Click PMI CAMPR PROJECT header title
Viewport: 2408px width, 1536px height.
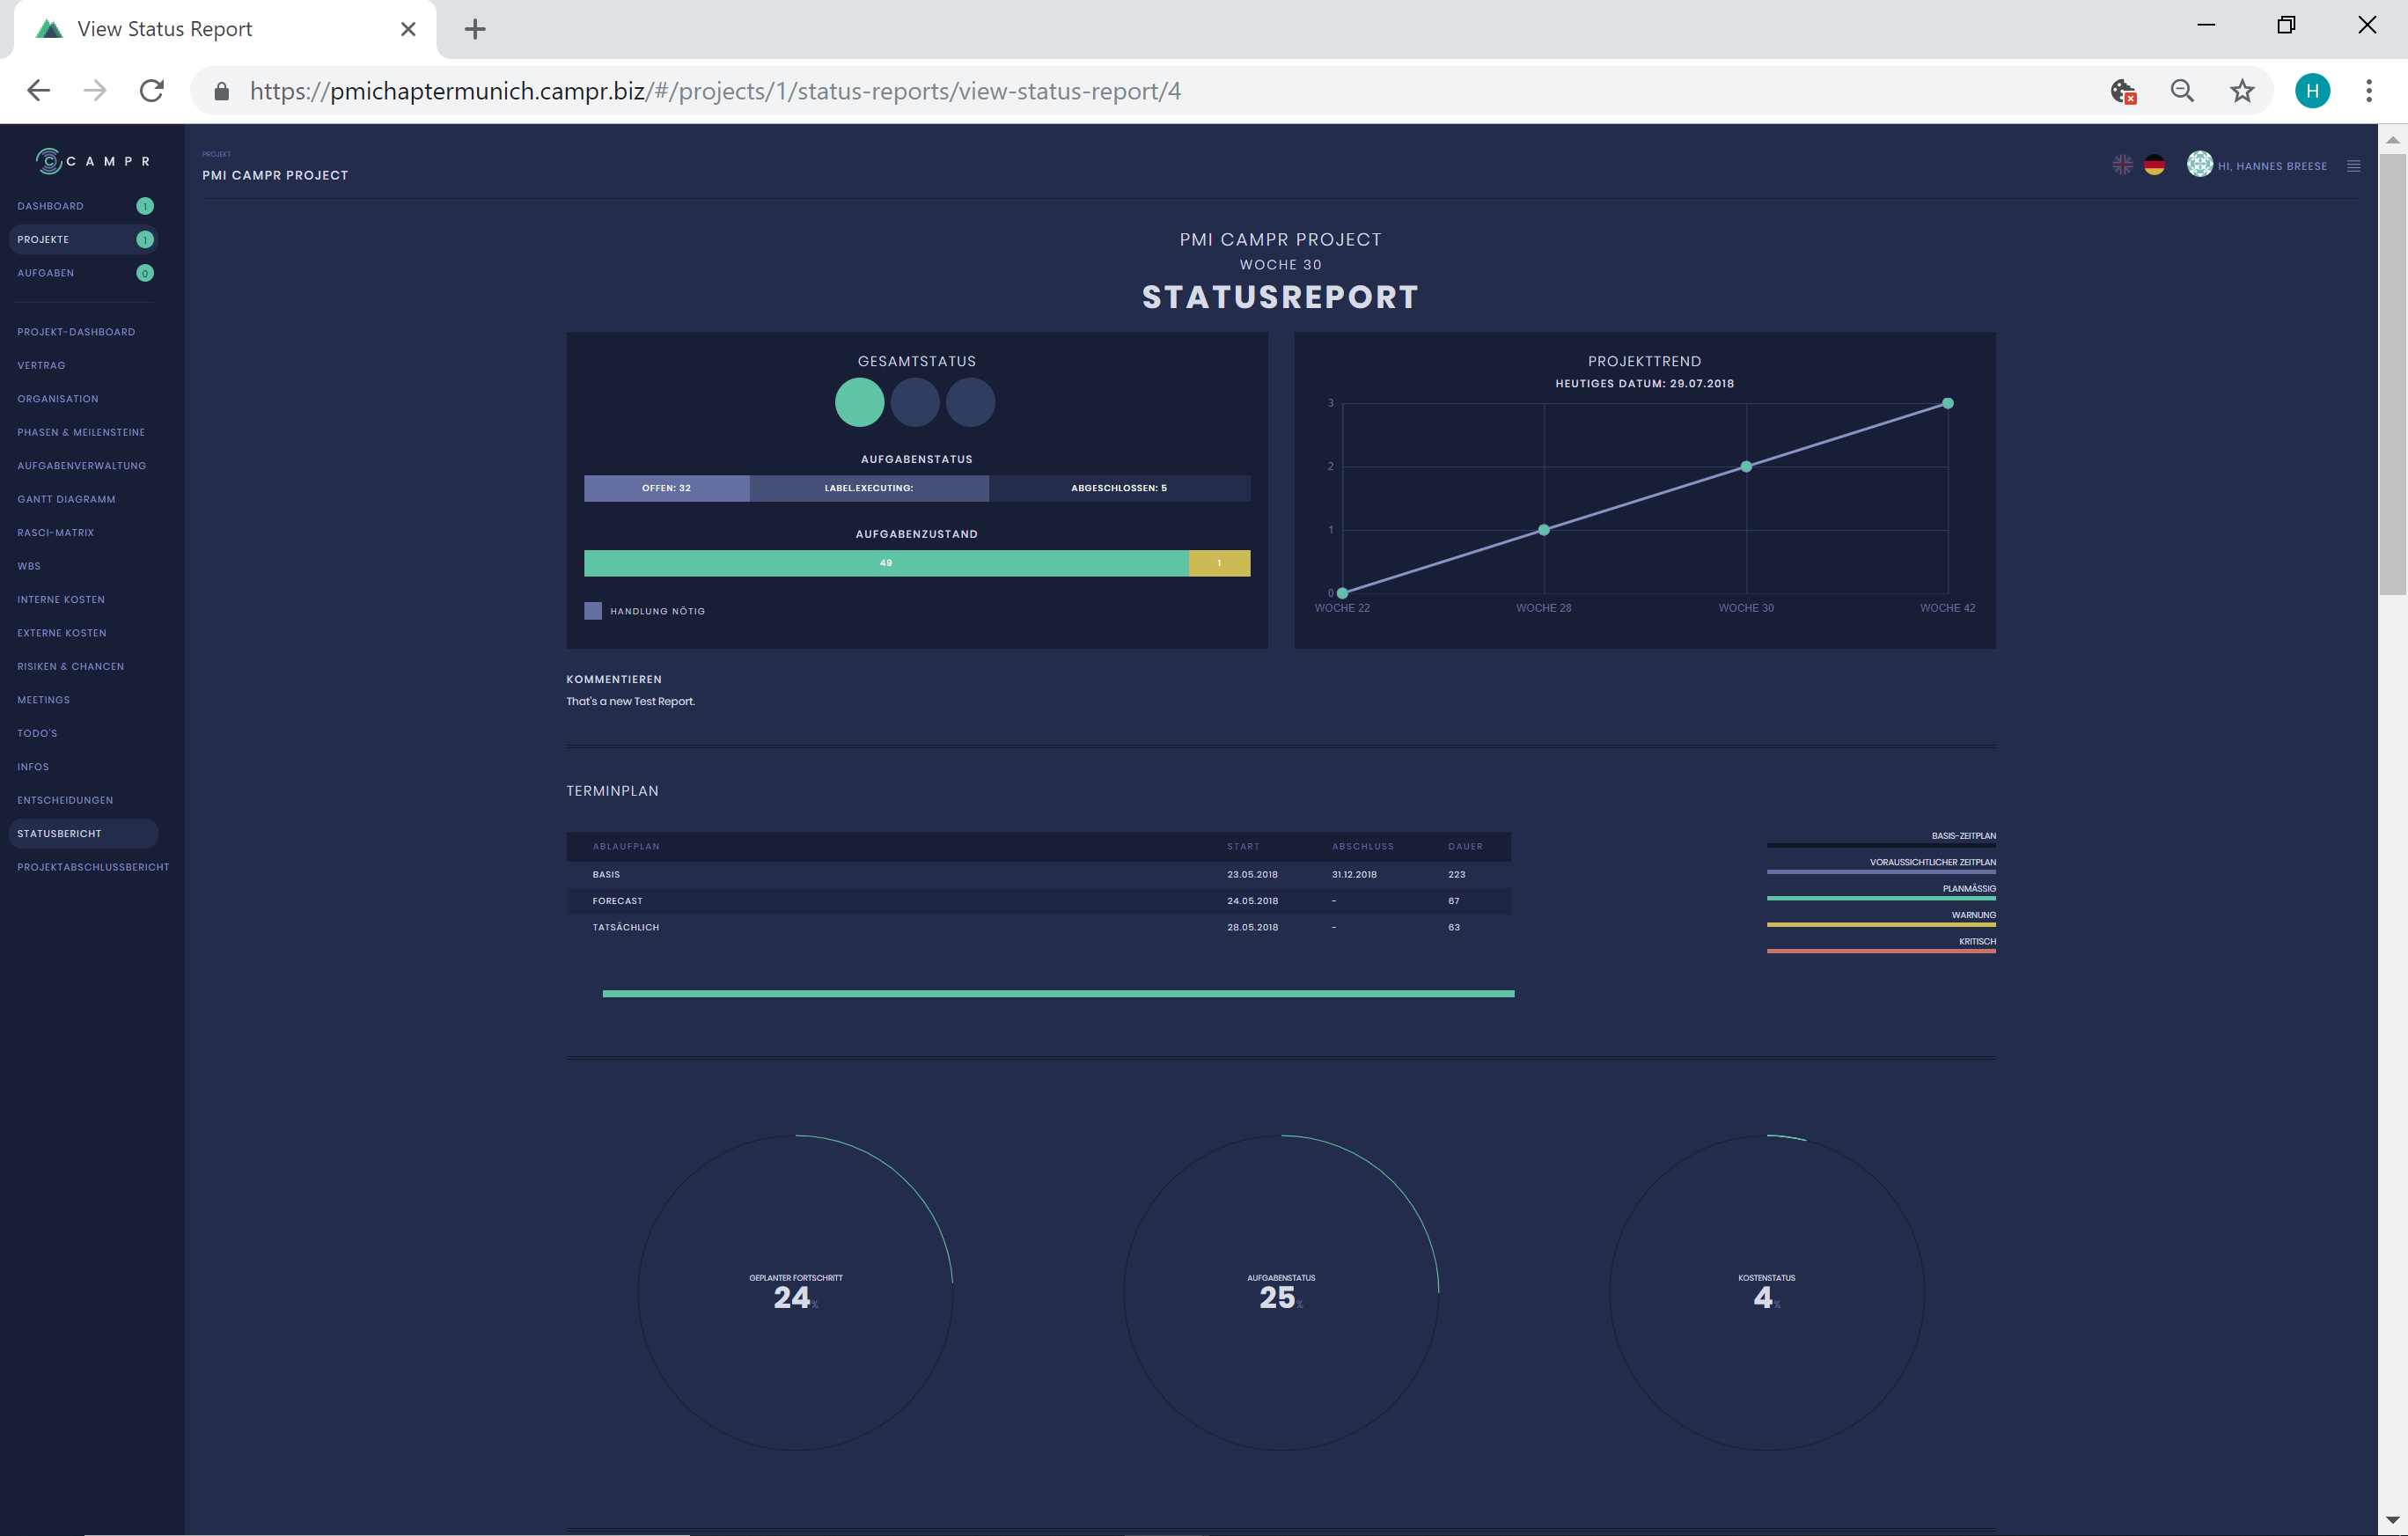[x=275, y=175]
